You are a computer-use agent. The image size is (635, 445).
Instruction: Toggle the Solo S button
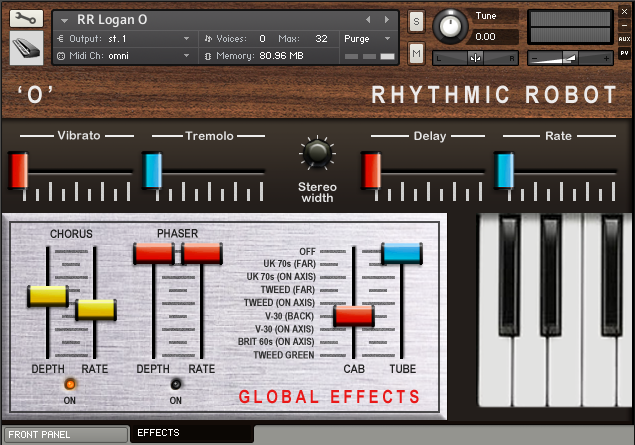(416, 21)
